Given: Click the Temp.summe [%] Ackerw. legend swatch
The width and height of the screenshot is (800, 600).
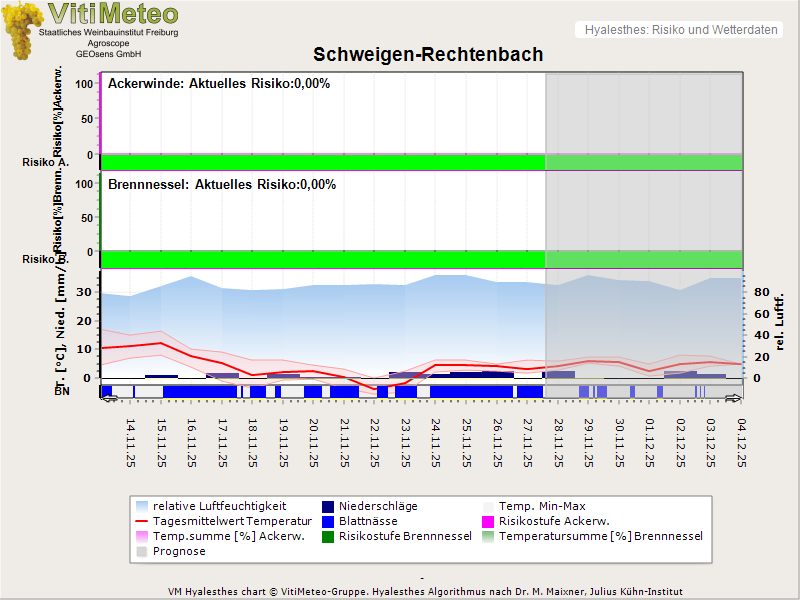Looking at the screenshot, I should [142, 536].
